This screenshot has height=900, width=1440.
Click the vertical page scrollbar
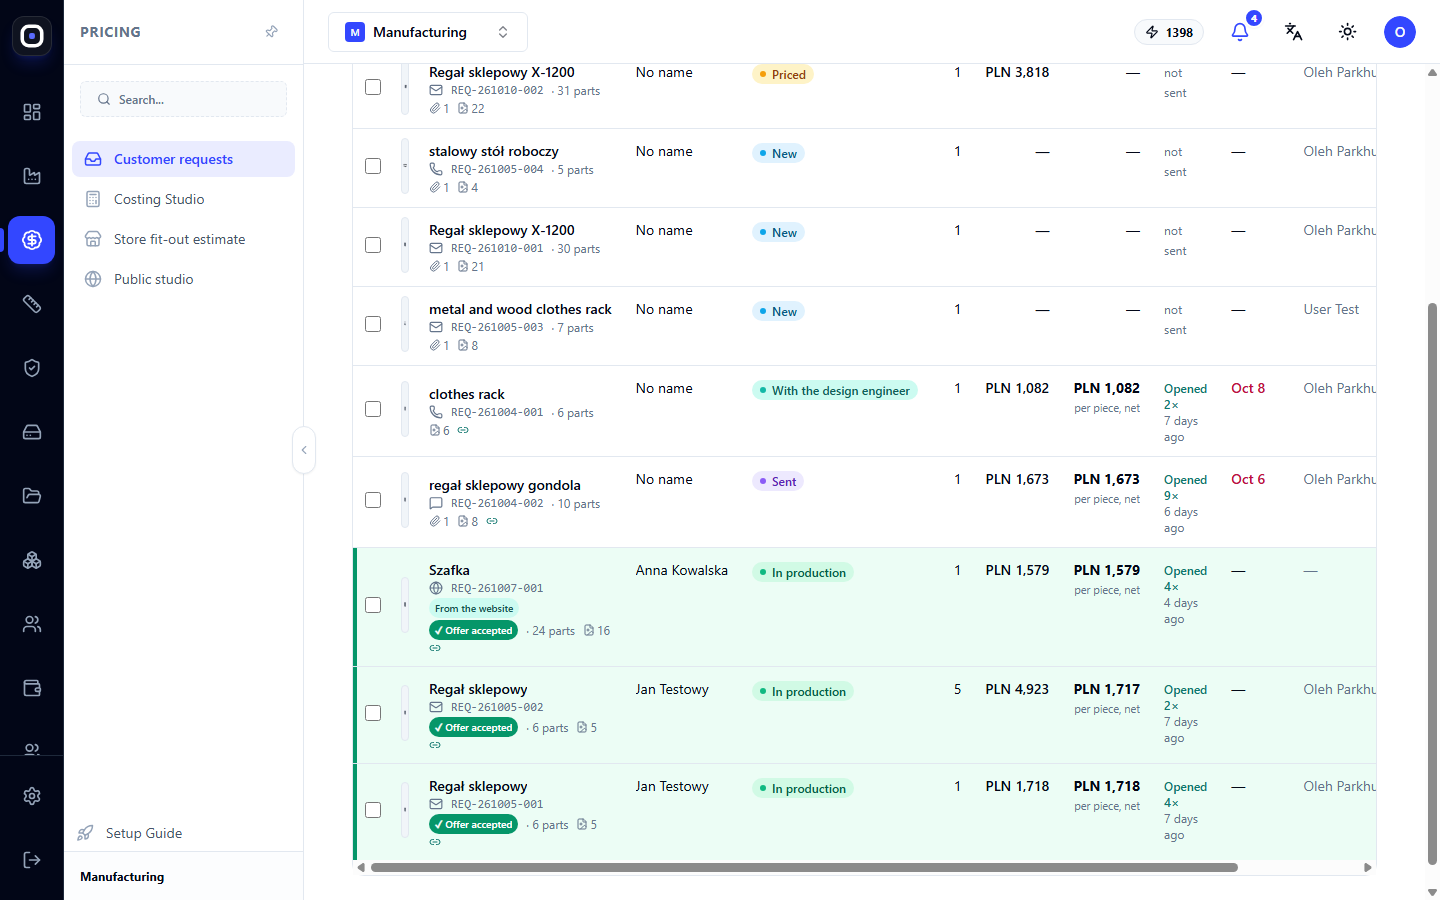[x=1432, y=582]
